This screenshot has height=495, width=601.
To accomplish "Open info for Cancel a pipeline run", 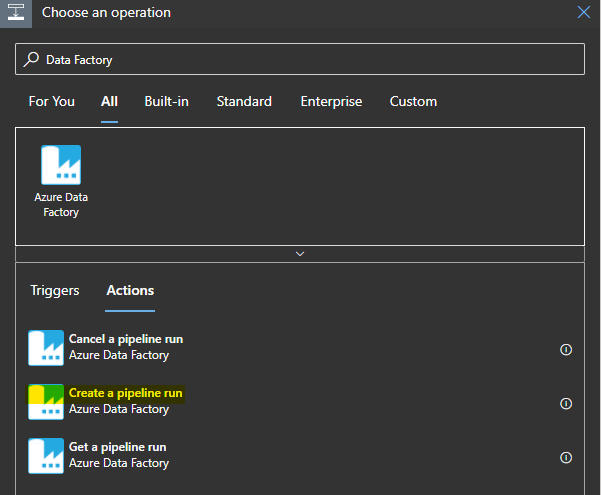I will 566,349.
